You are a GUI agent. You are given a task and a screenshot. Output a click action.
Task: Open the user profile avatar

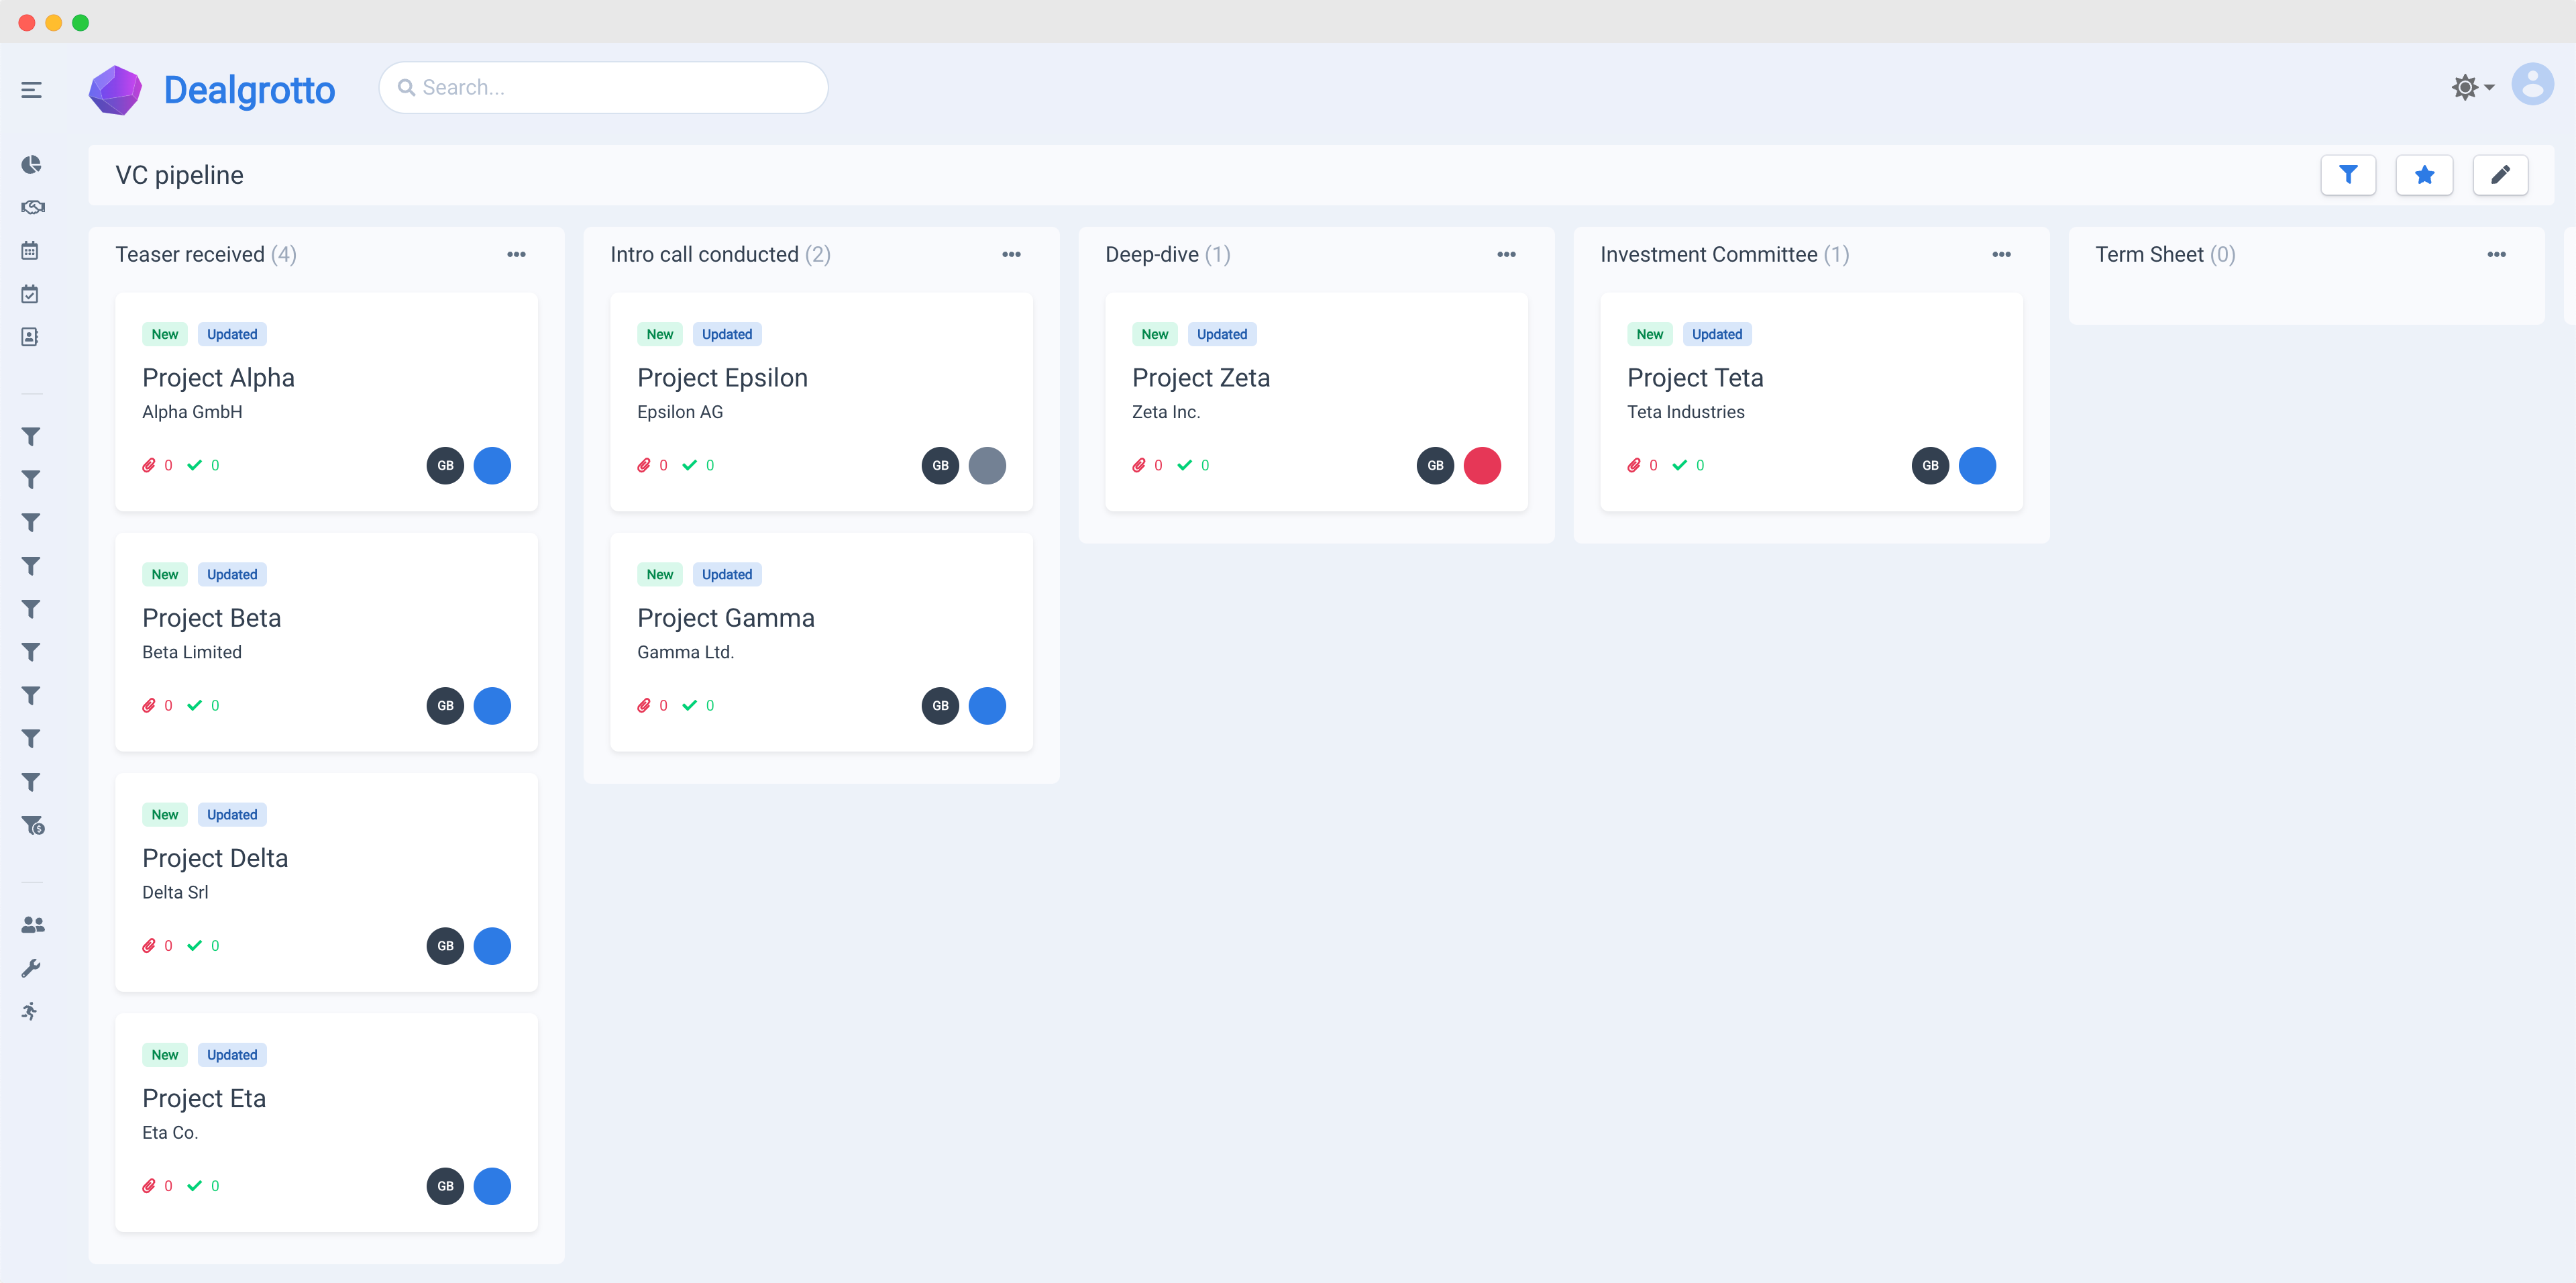2532,84
